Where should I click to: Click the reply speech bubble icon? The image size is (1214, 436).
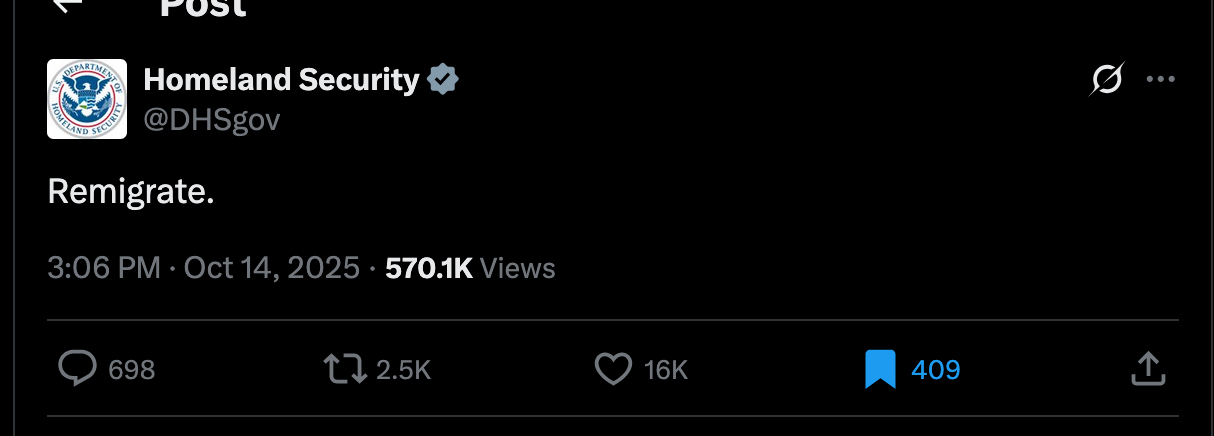(77, 369)
